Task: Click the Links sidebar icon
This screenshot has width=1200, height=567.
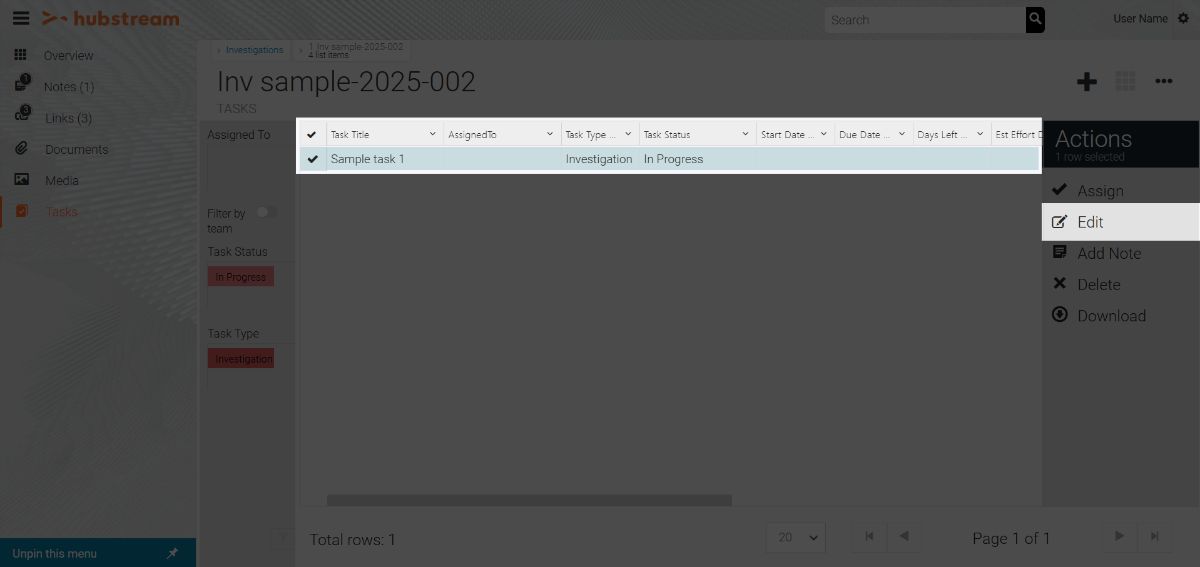Action: pos(22,116)
